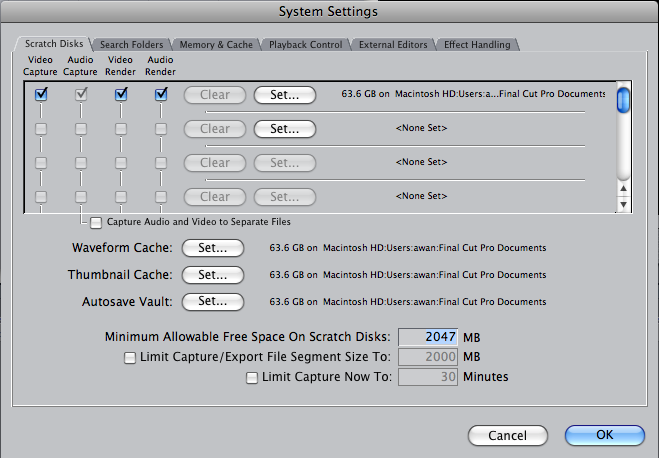Confirm settings with OK button
The height and width of the screenshot is (458, 659).
[x=605, y=435]
